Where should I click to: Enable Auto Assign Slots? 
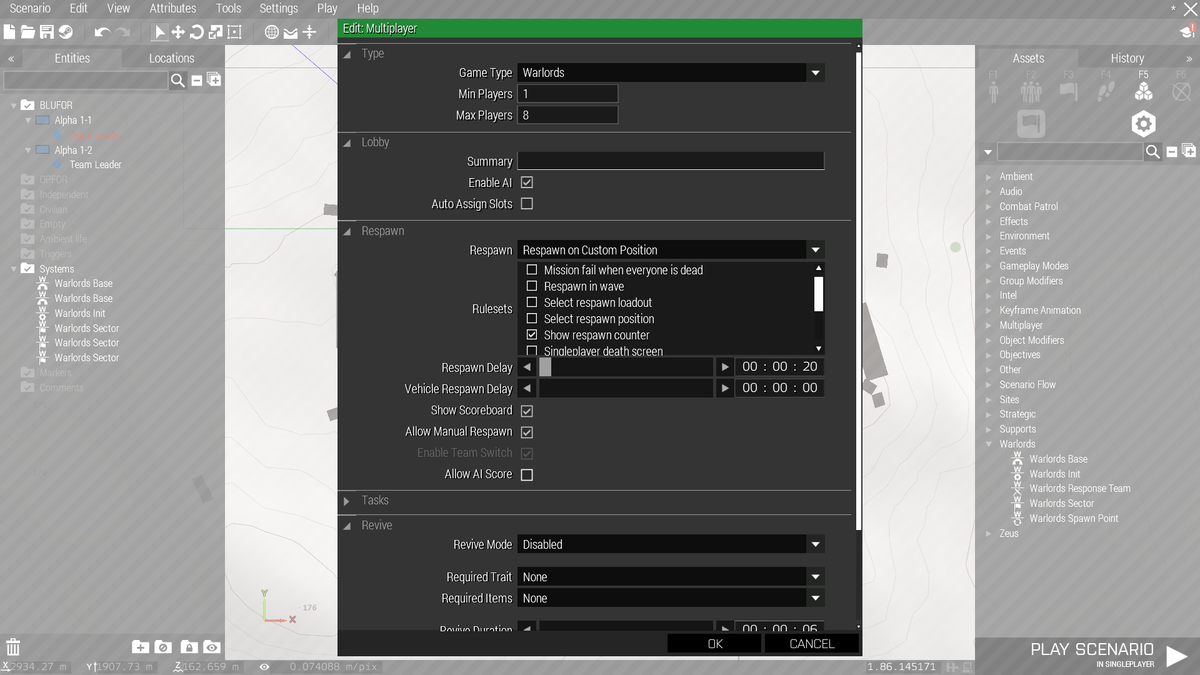(525, 202)
